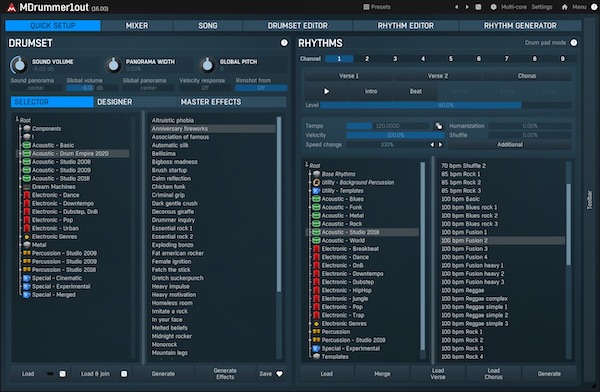Go to next preset arrow
Viewport: 600px width, 392px height.
point(467,7)
